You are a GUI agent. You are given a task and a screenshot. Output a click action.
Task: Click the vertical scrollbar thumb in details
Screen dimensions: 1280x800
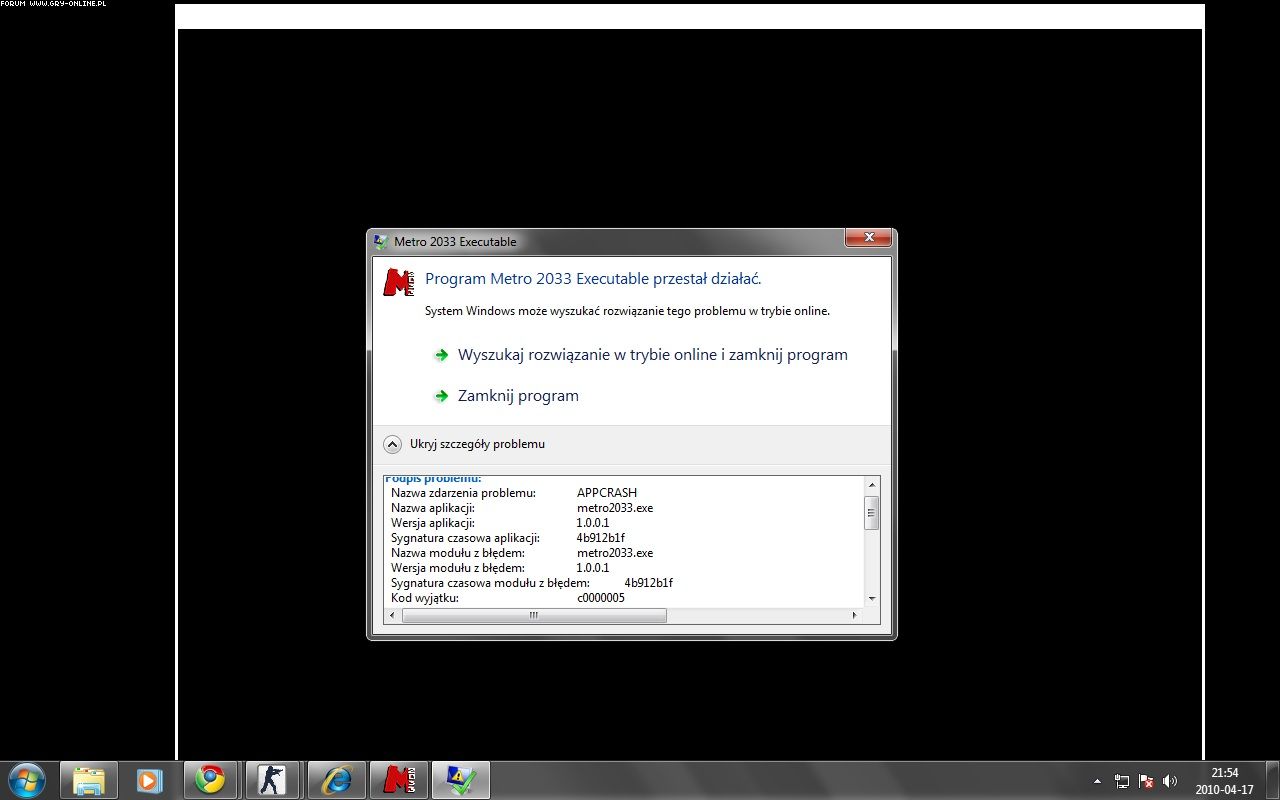[872, 513]
